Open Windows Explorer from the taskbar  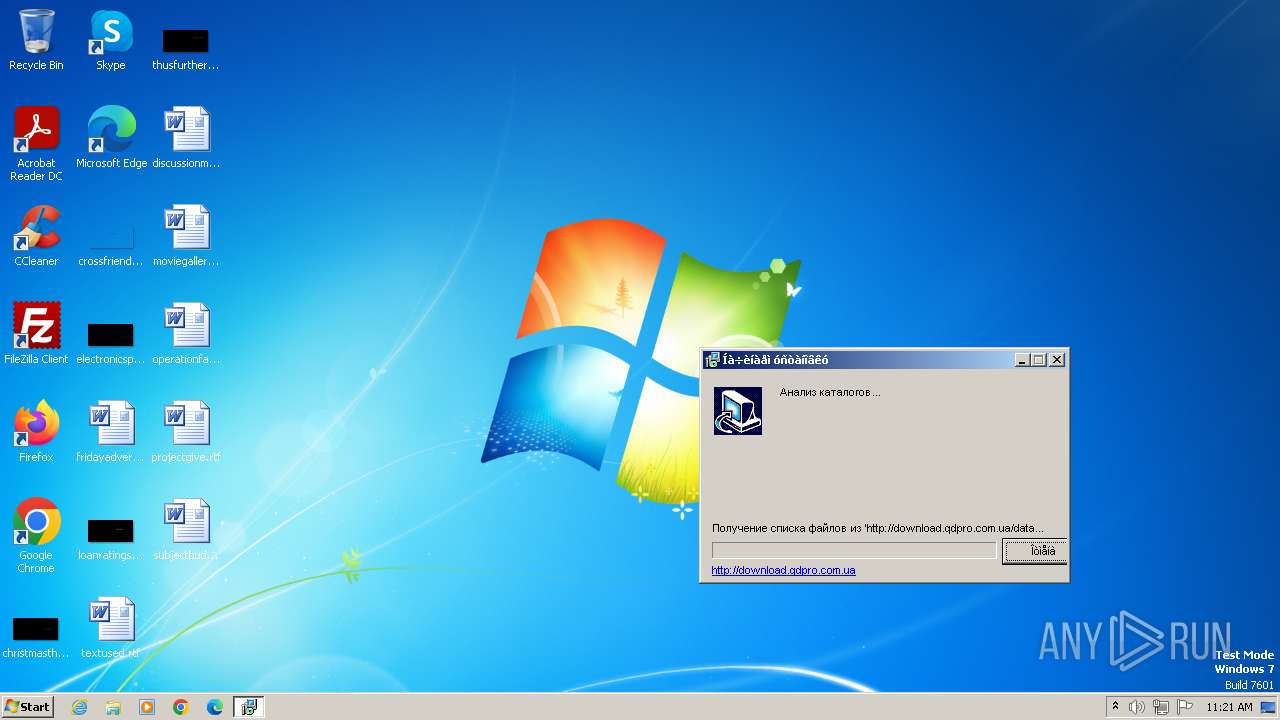pos(113,707)
